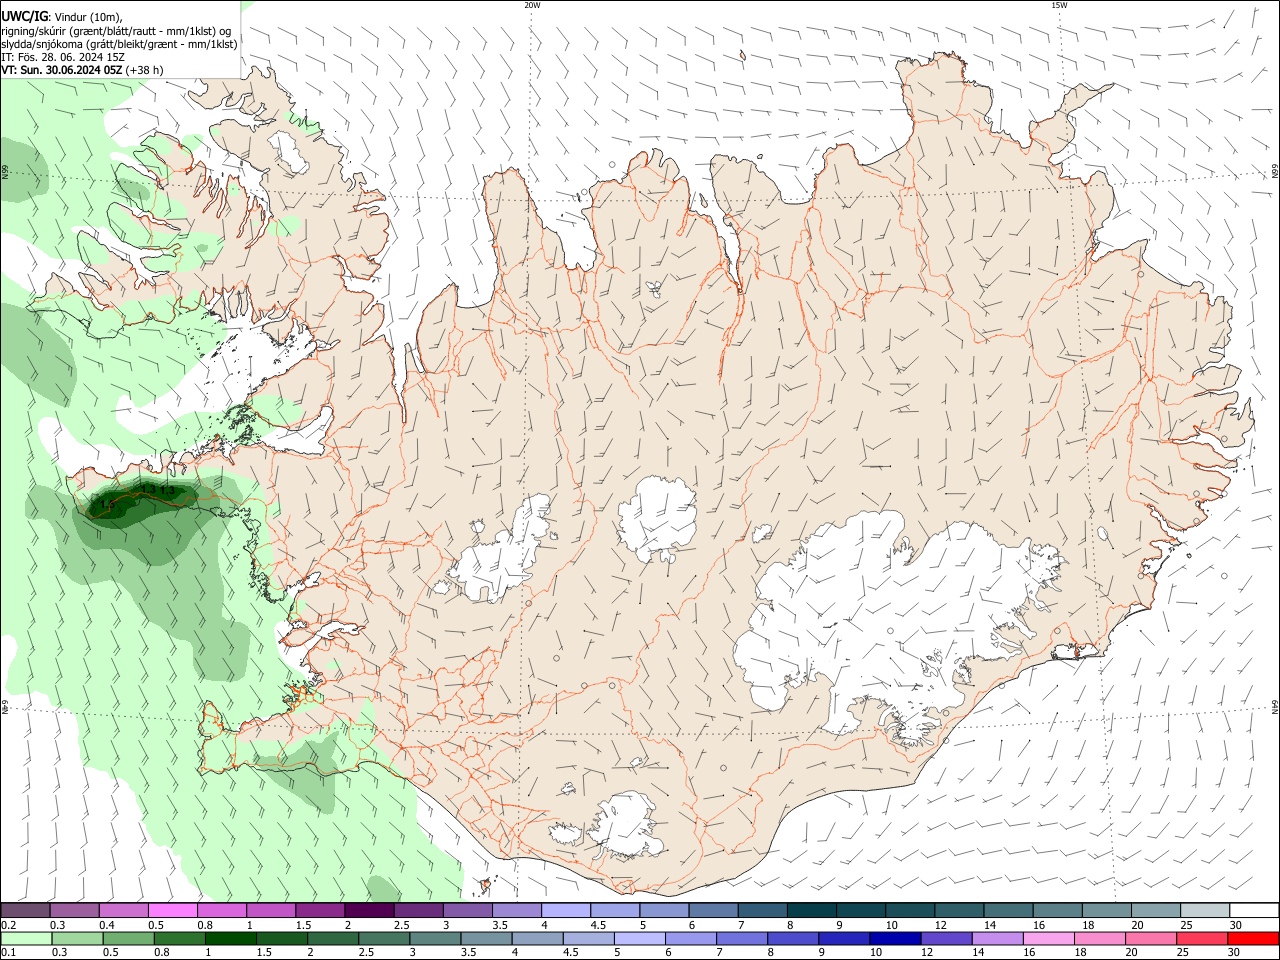Pick the darkest purple swatch on the upper scale

point(368,910)
